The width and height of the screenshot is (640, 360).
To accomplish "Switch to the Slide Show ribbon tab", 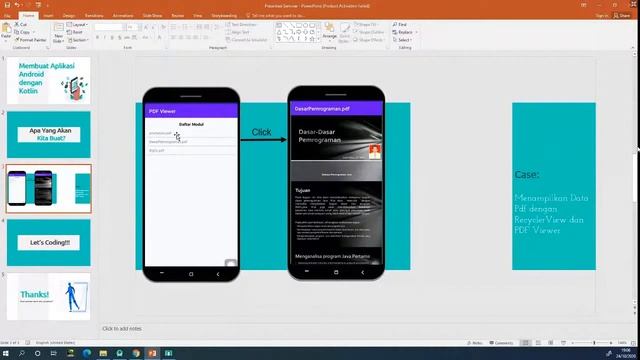I will [152, 16].
